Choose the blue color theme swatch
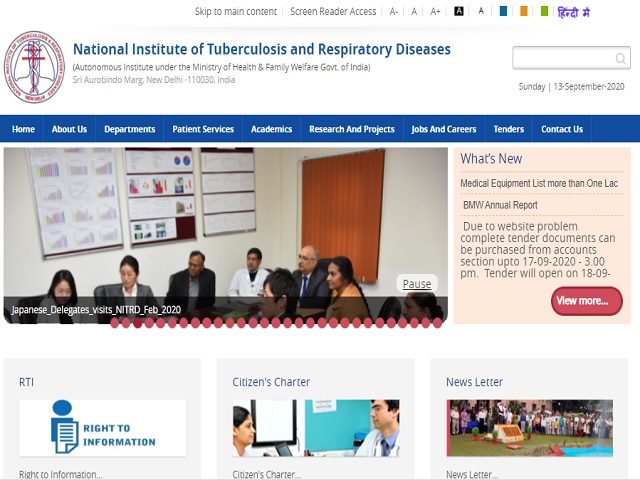Screen dimensions: 640x480 pos(503,11)
